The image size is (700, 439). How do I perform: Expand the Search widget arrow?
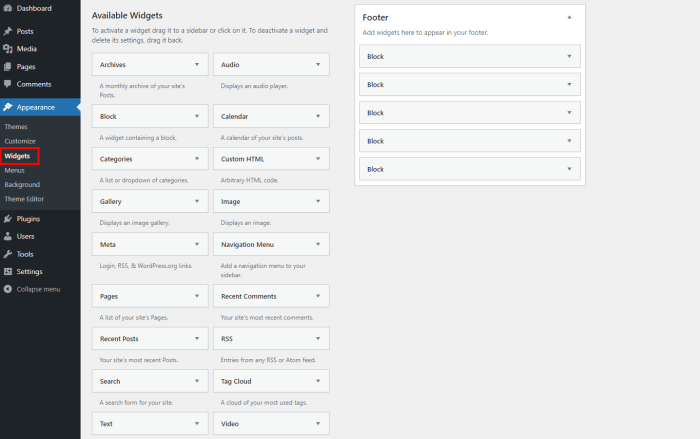tap(197, 381)
